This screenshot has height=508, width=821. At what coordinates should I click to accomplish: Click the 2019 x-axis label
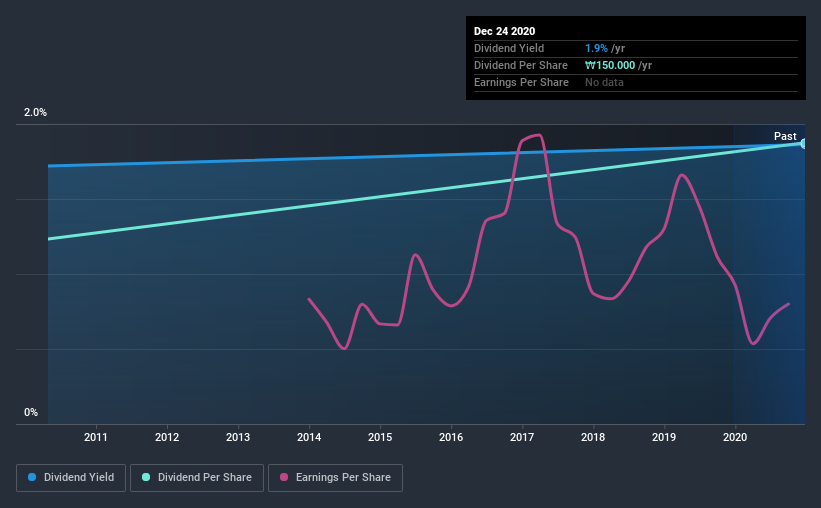[x=664, y=437]
